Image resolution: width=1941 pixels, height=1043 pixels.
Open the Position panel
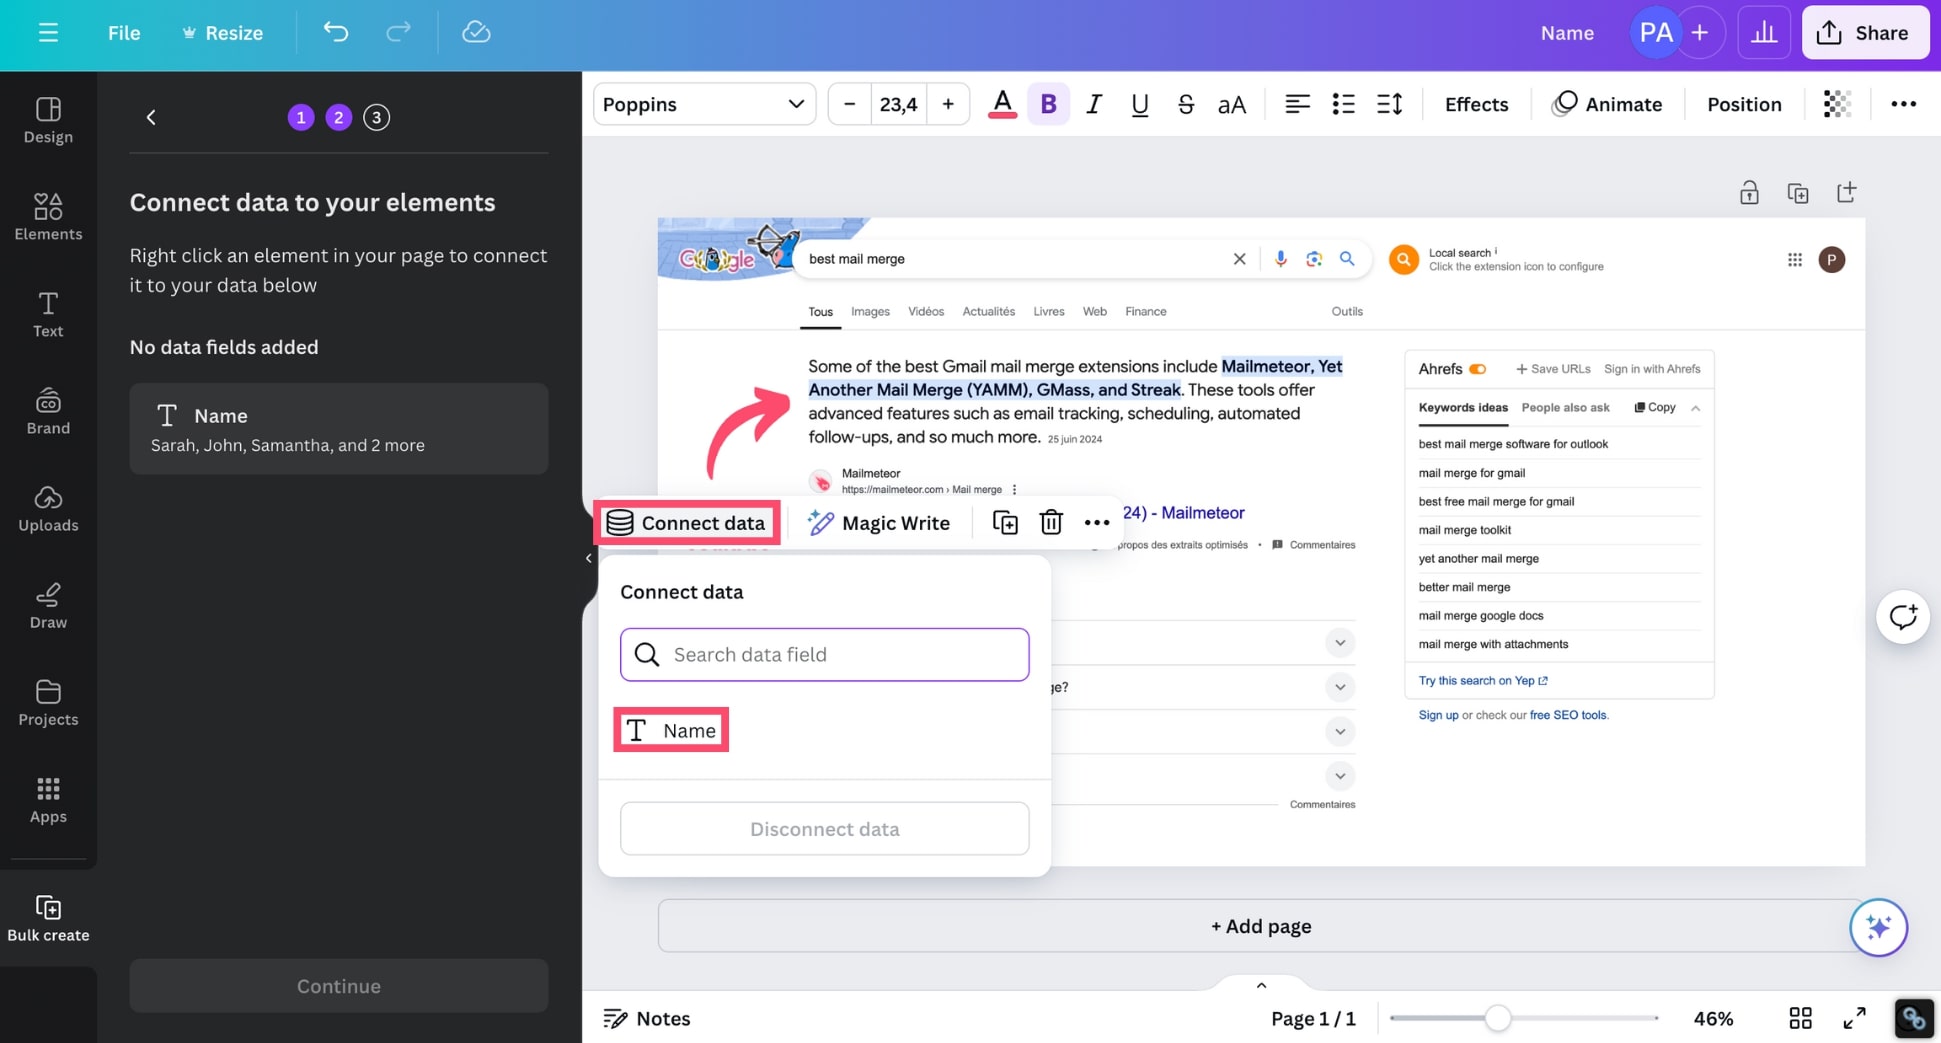[1744, 104]
